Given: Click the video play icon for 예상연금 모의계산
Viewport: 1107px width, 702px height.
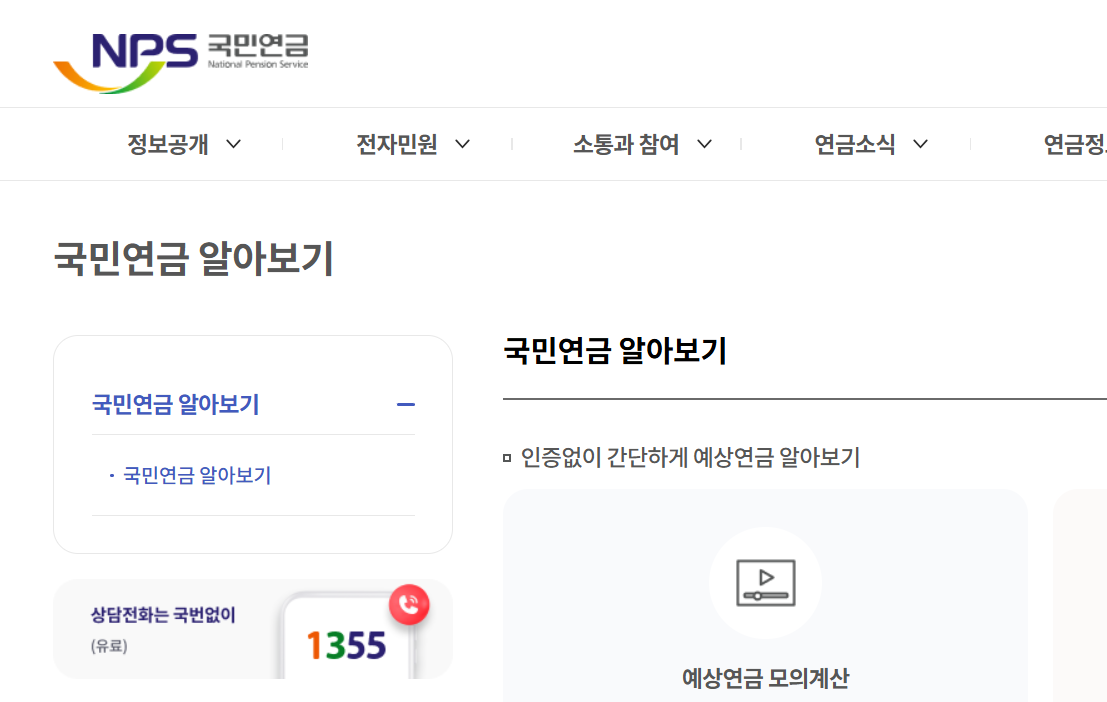Looking at the screenshot, I should tap(765, 583).
